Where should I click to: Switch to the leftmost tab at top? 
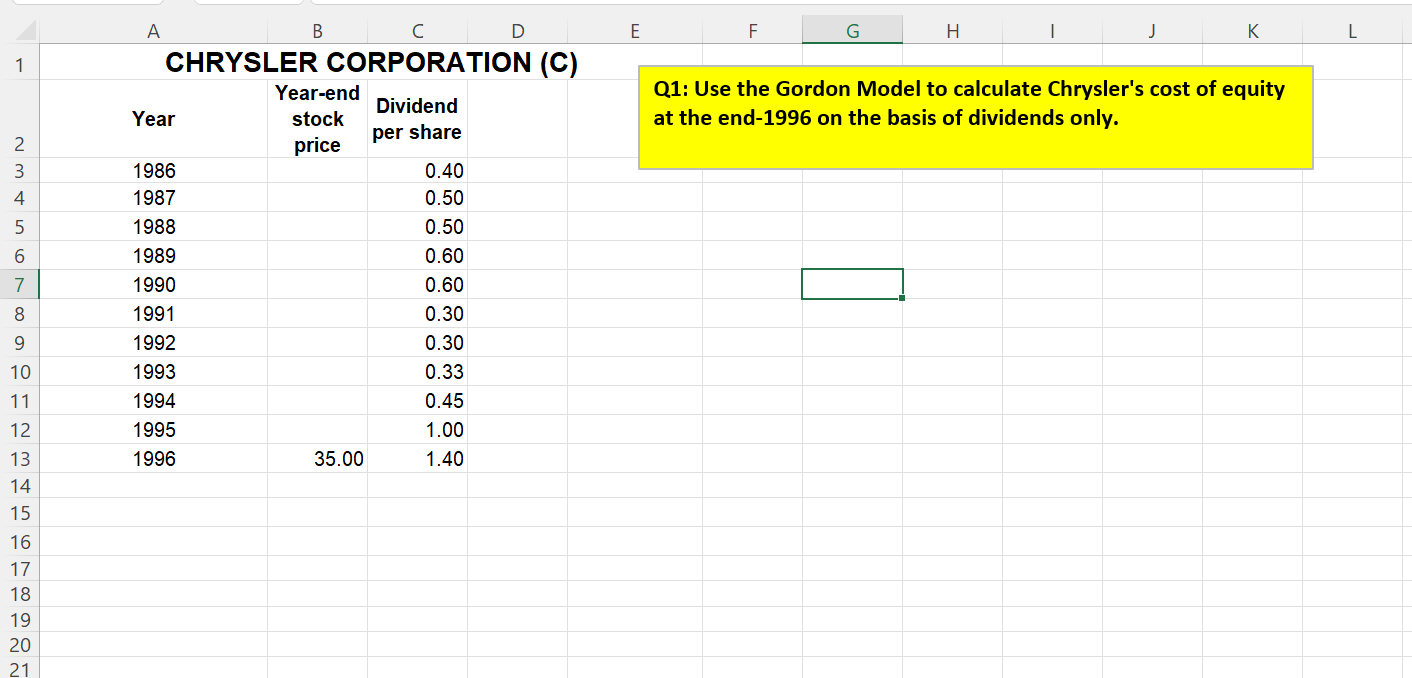(85, 3)
